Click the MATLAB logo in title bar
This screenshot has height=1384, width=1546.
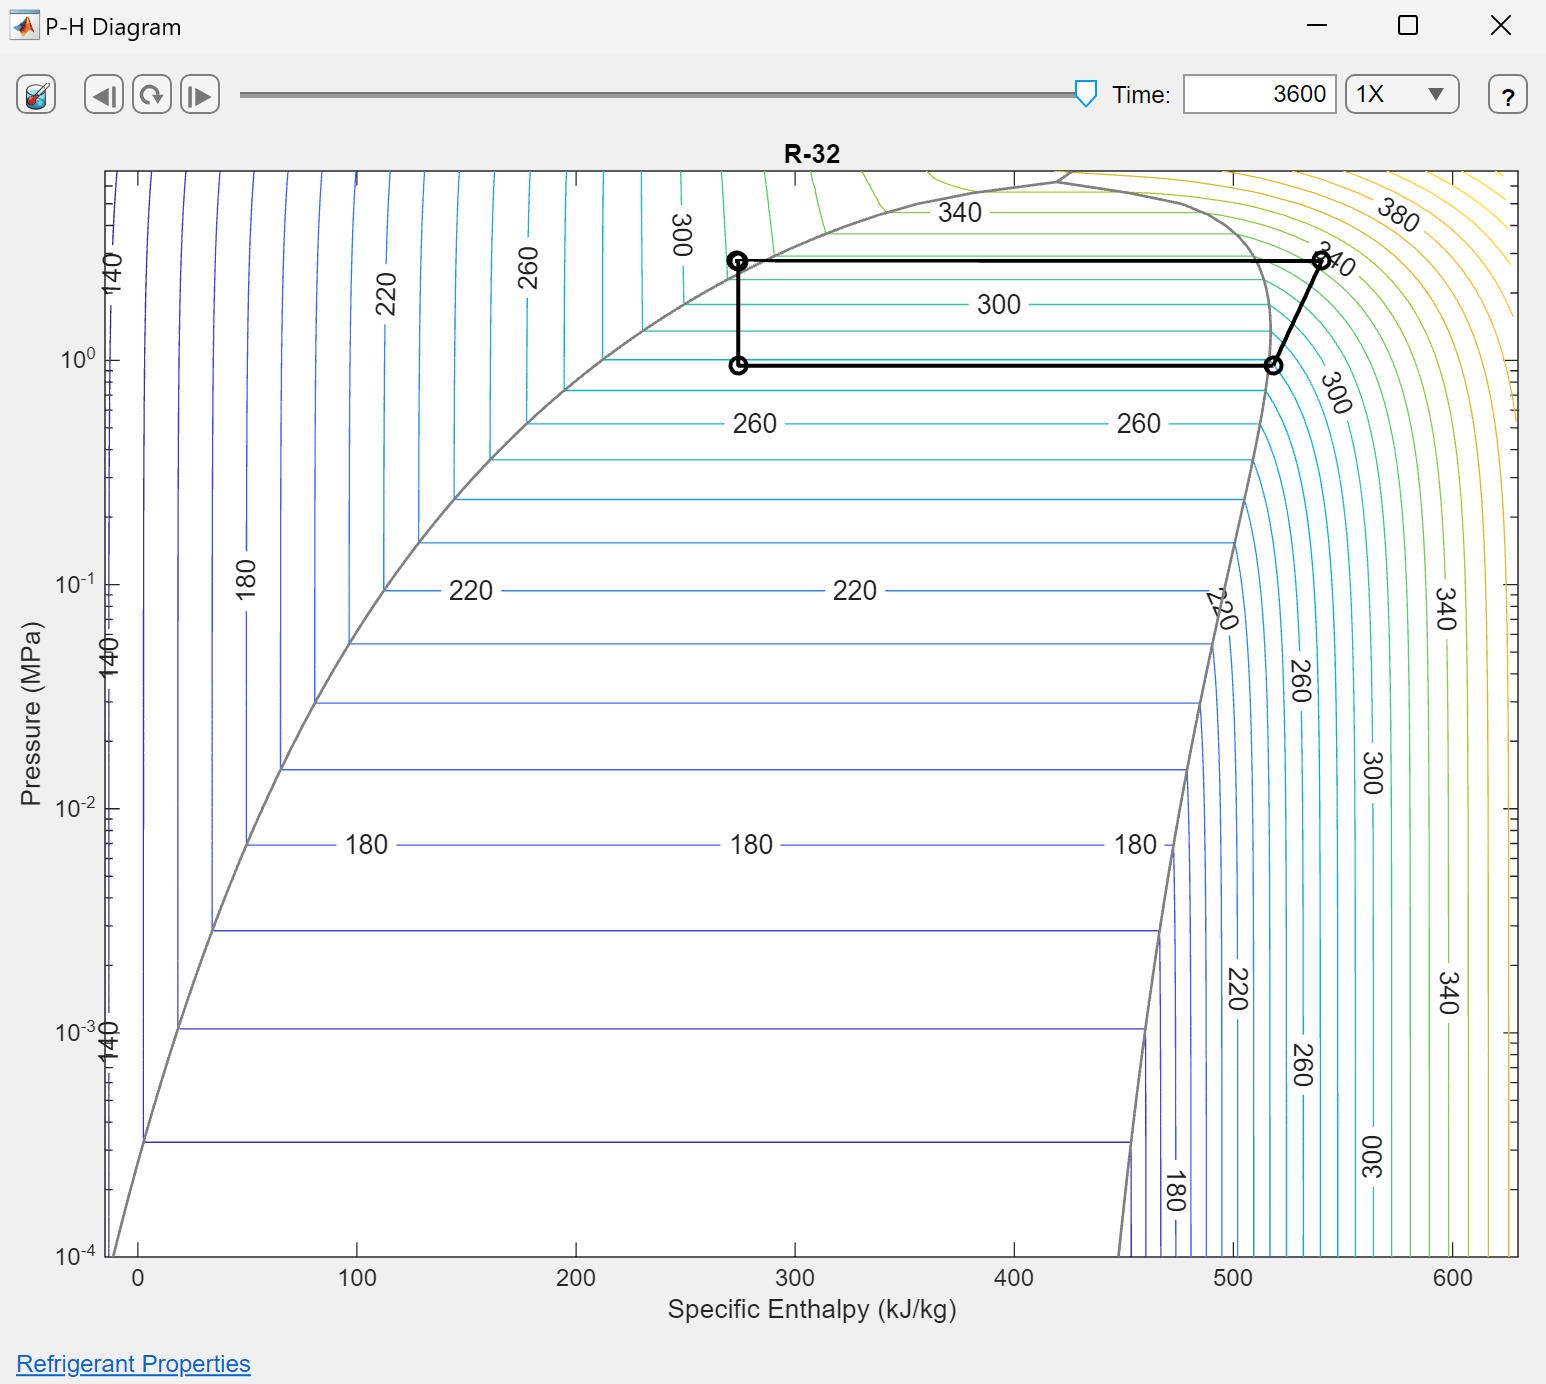tap(23, 26)
